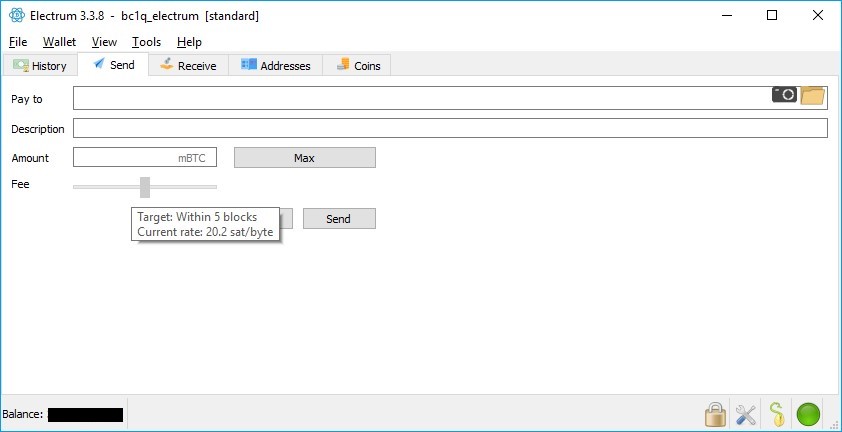Click the Max amount button
The image size is (842, 432).
pyautogui.click(x=304, y=158)
